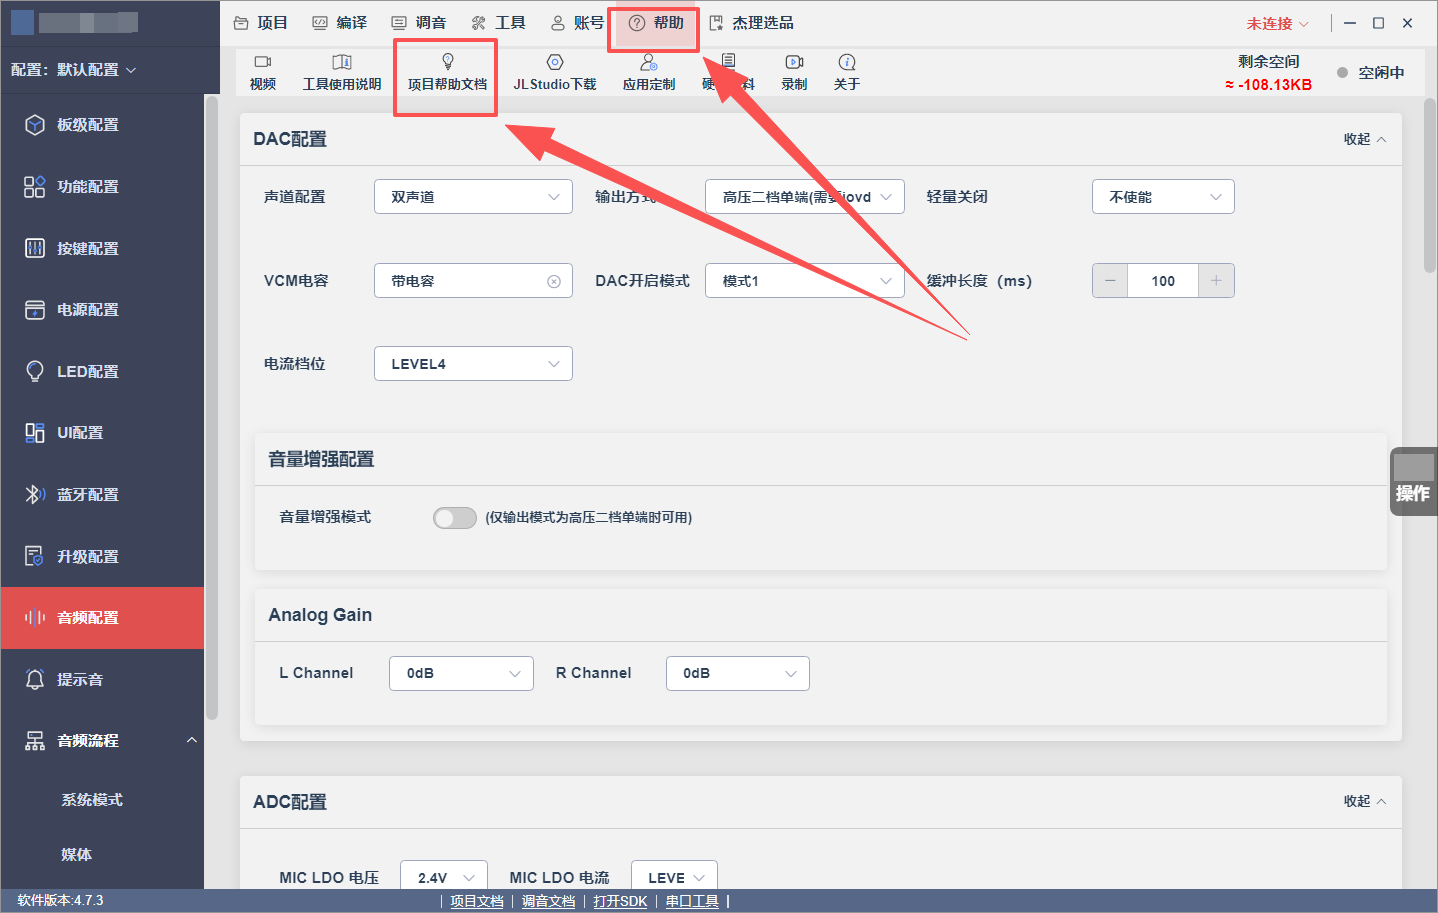The width and height of the screenshot is (1438, 913).
Task: Open the 串口工具 link
Action: pyautogui.click(x=692, y=901)
